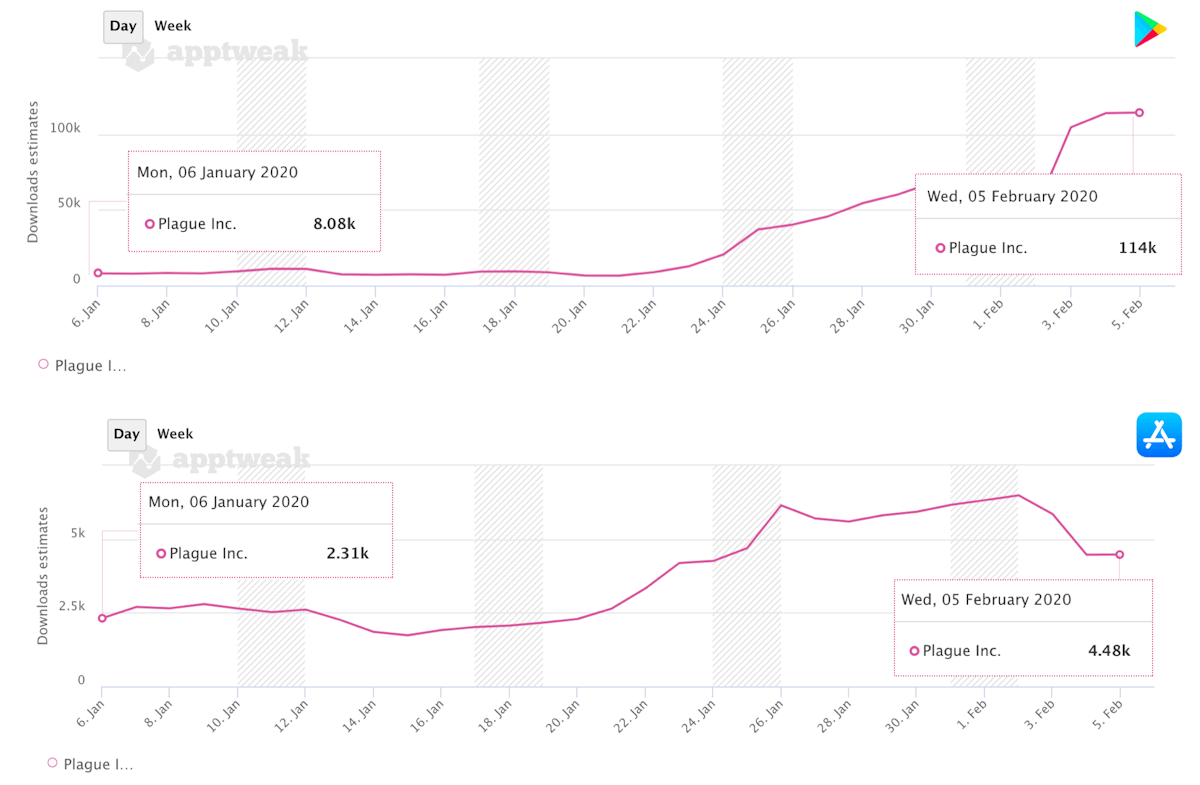Screen dimensions: 1200x785
Task: Switch the App Store chart to Week view
Action: click(x=176, y=433)
